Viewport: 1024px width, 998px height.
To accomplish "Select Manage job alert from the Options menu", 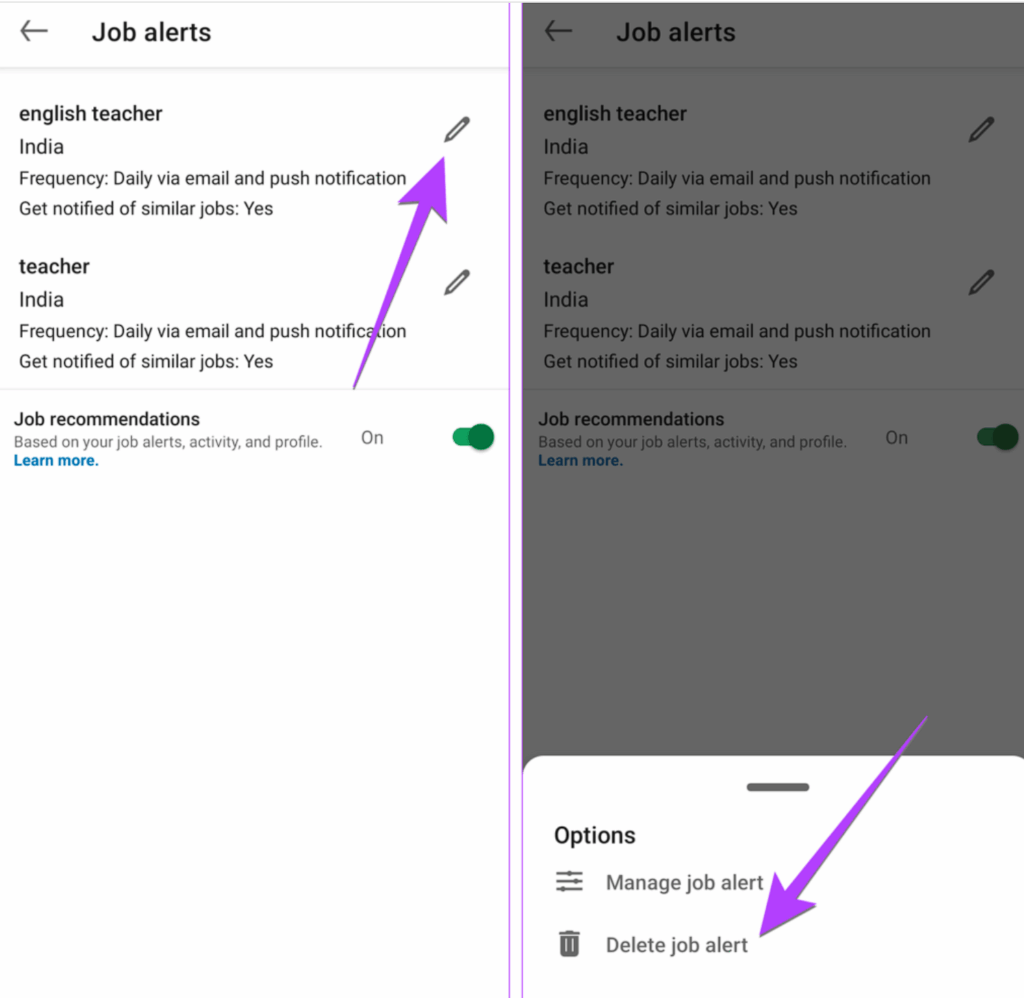I will point(684,881).
